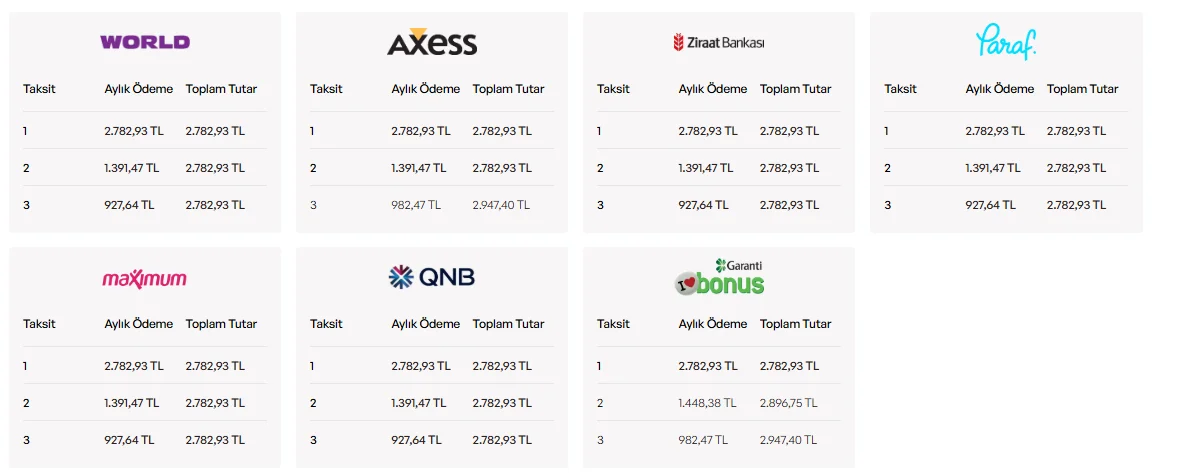Click the Ziraat Bankası logo

click(719, 42)
